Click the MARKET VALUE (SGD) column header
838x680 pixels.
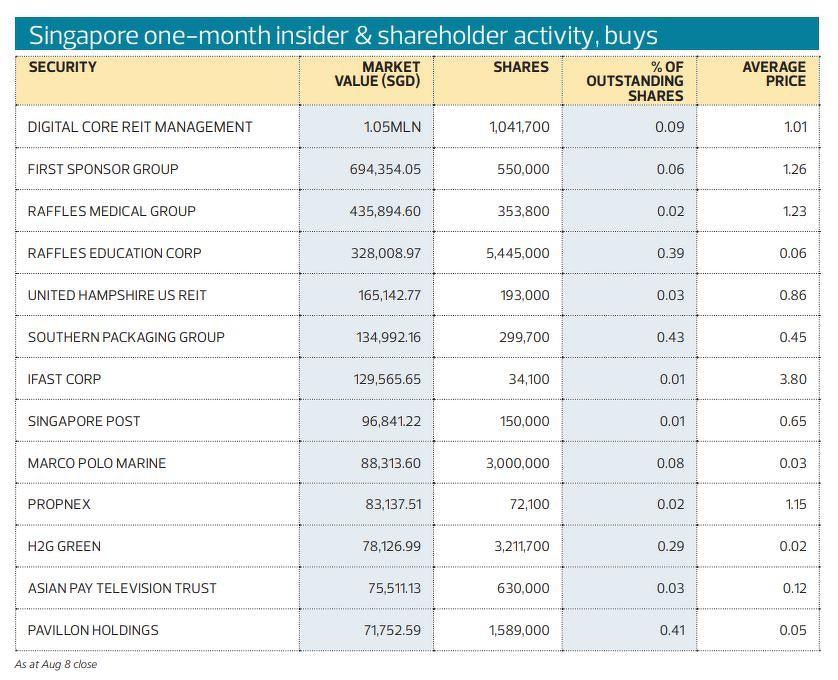377,74
